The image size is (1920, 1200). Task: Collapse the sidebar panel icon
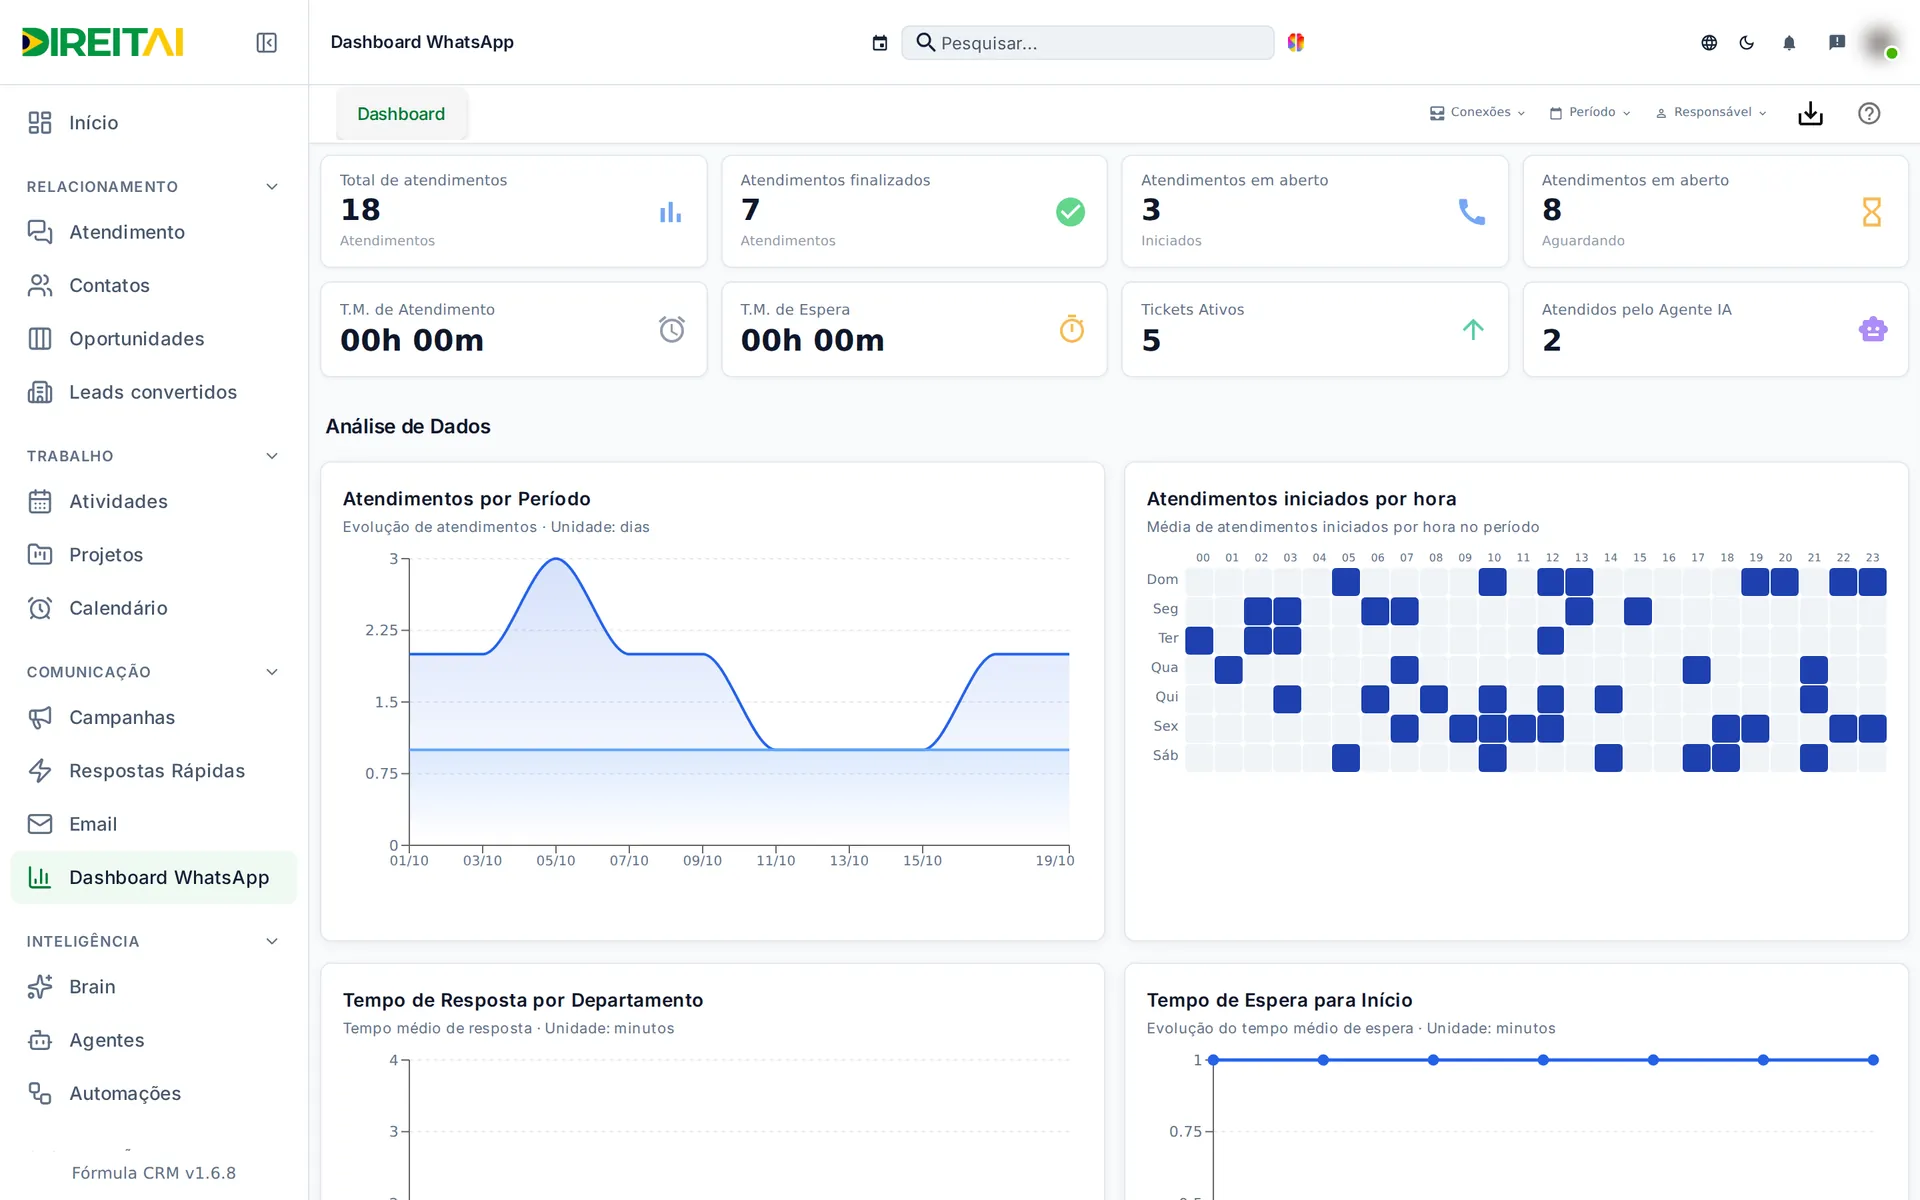pyautogui.click(x=266, y=42)
